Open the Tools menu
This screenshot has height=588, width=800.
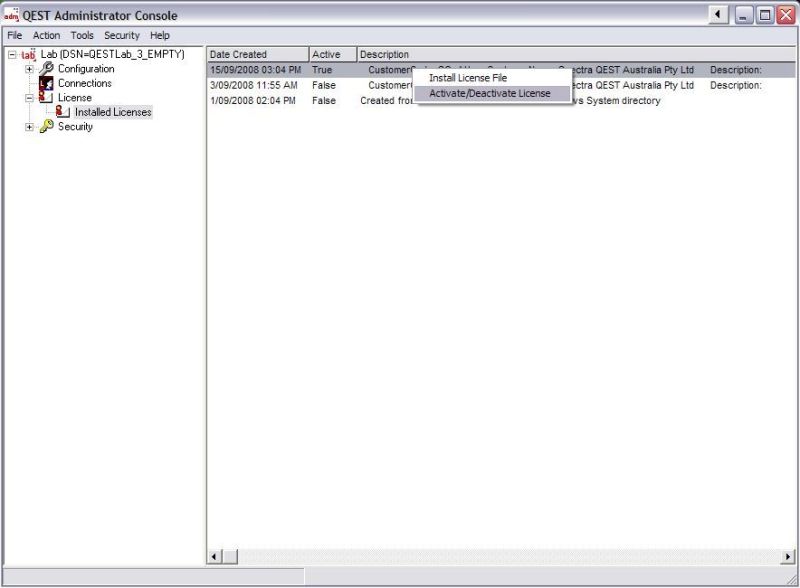click(x=81, y=35)
